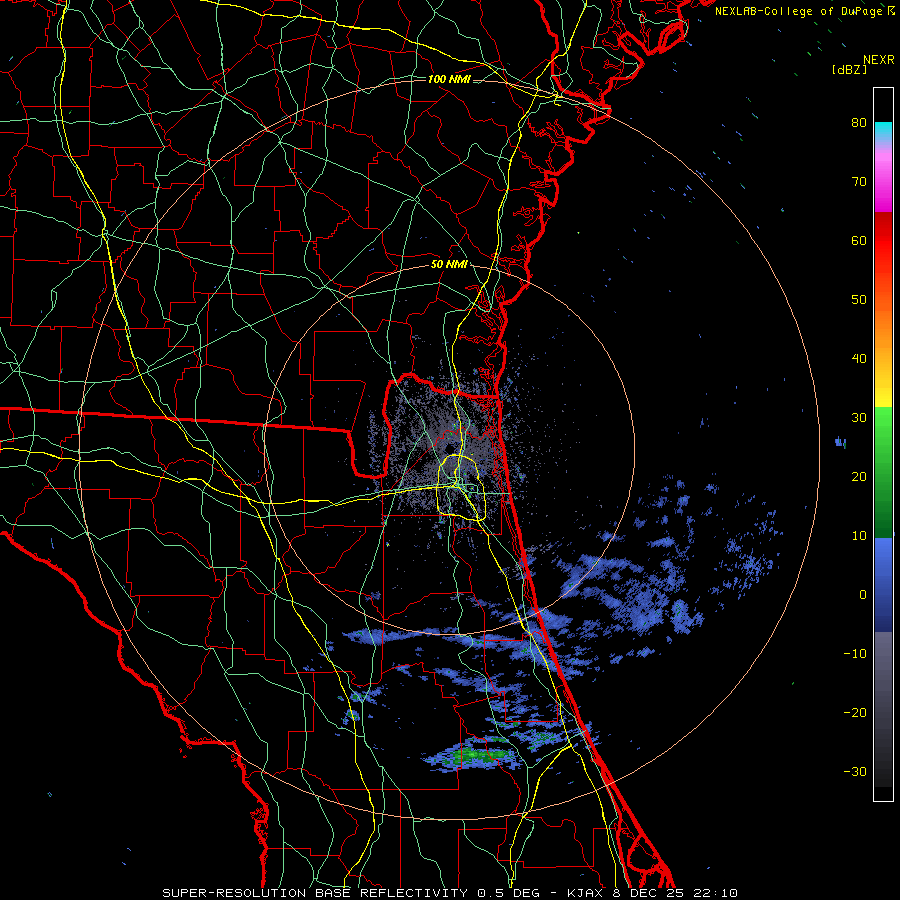Click the 80 value on color scale
This screenshot has width=900, height=900.
(x=859, y=123)
